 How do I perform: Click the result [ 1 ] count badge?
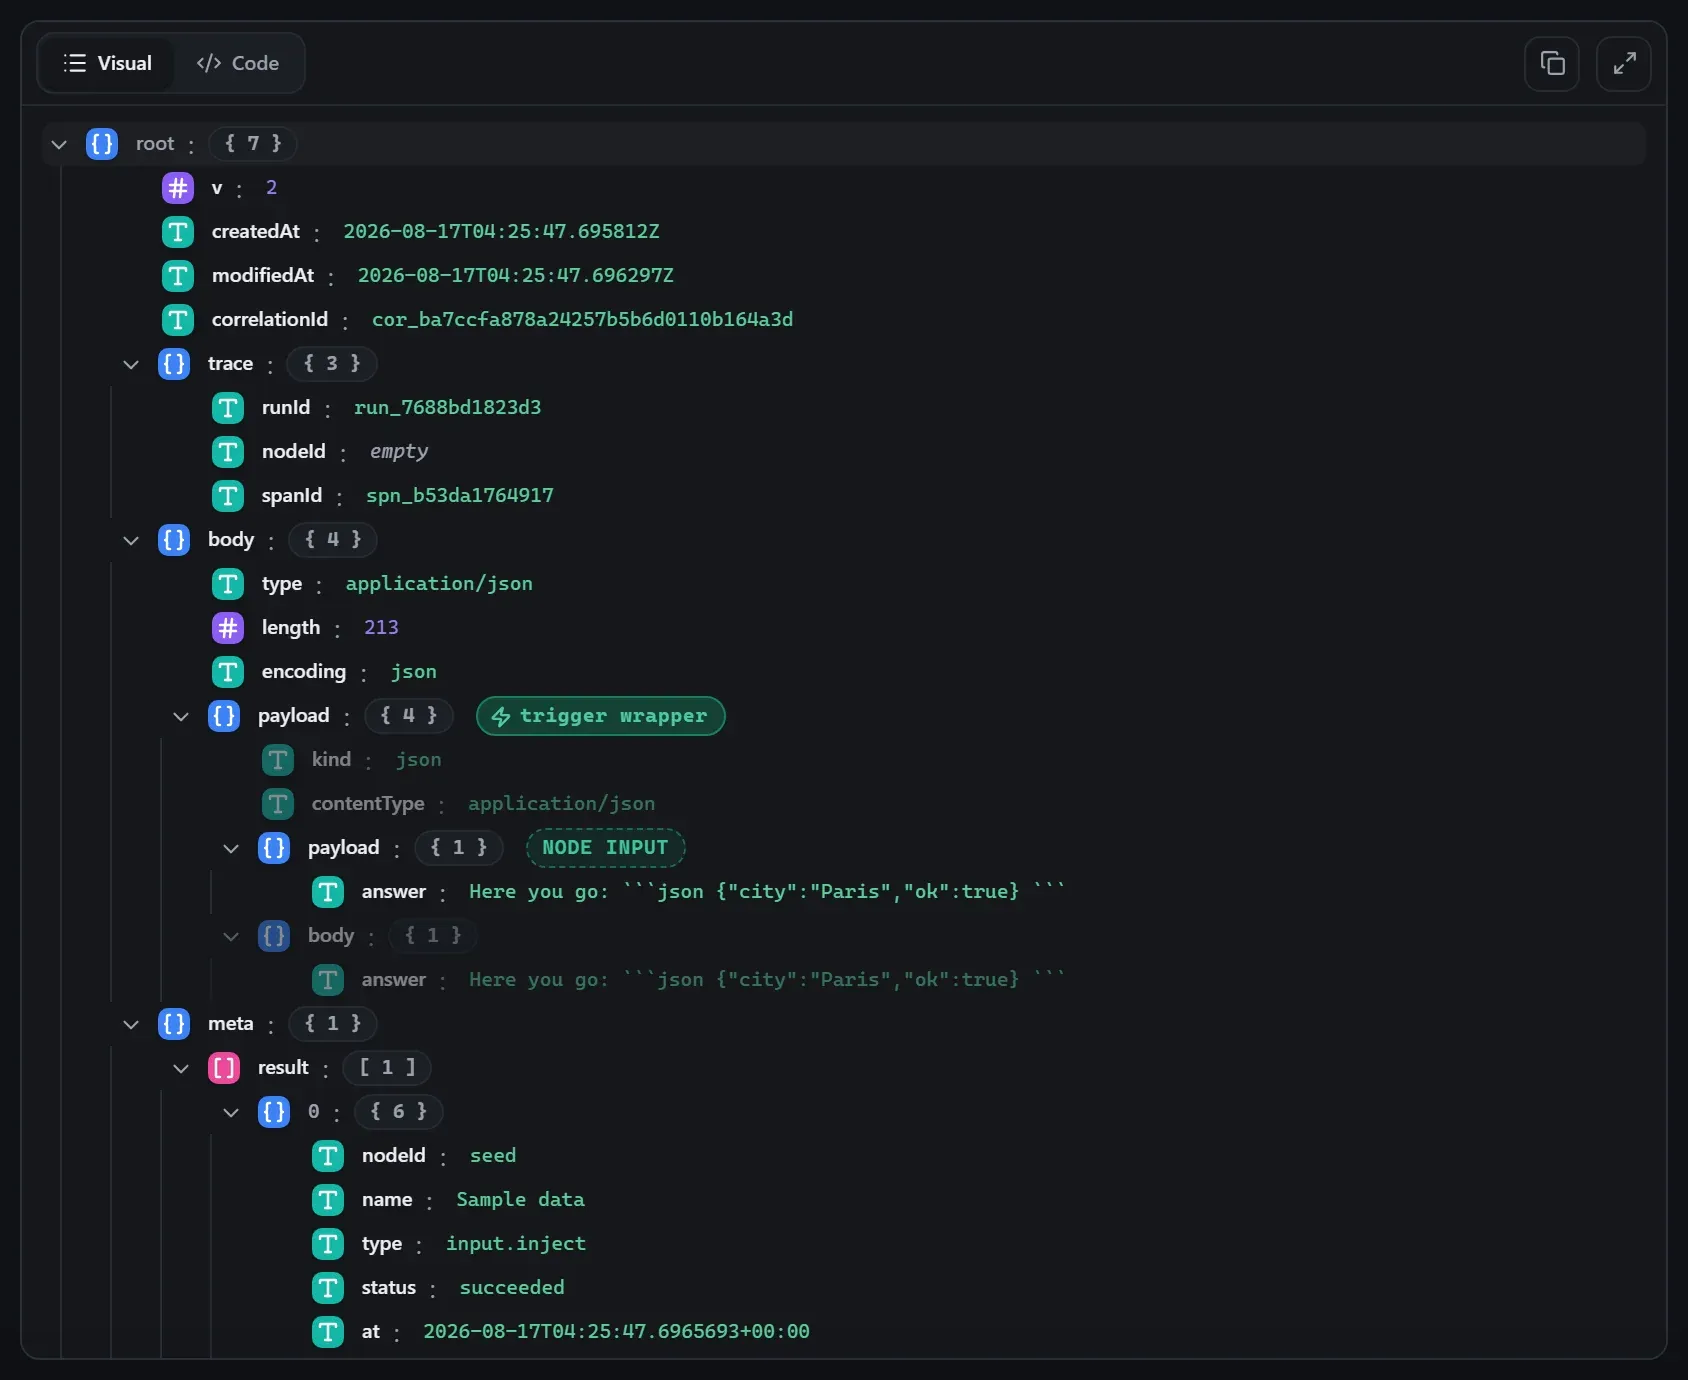point(387,1068)
